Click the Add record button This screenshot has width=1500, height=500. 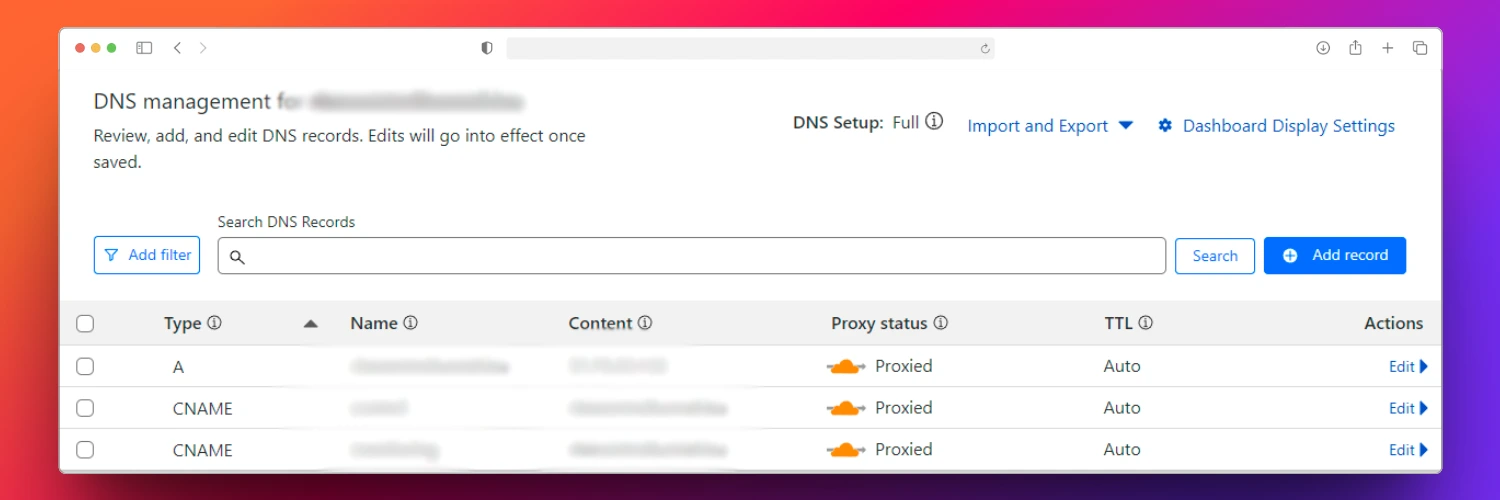[1335, 255]
